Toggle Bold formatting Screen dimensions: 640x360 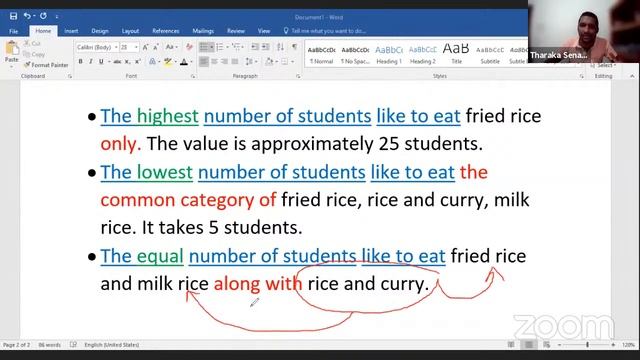pyautogui.click(x=80, y=62)
